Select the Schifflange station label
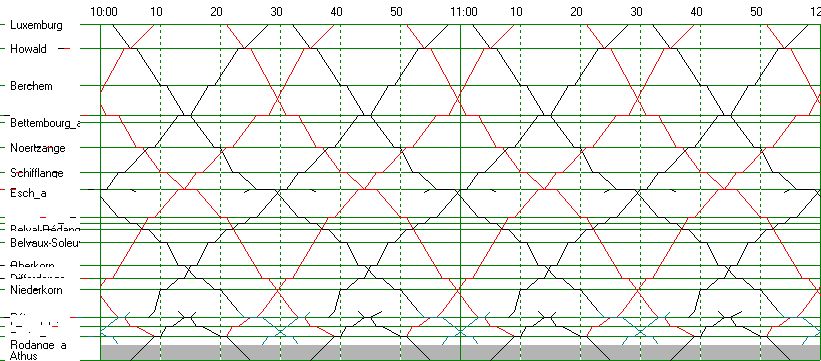Screen dimensions: 821x361 [37, 172]
